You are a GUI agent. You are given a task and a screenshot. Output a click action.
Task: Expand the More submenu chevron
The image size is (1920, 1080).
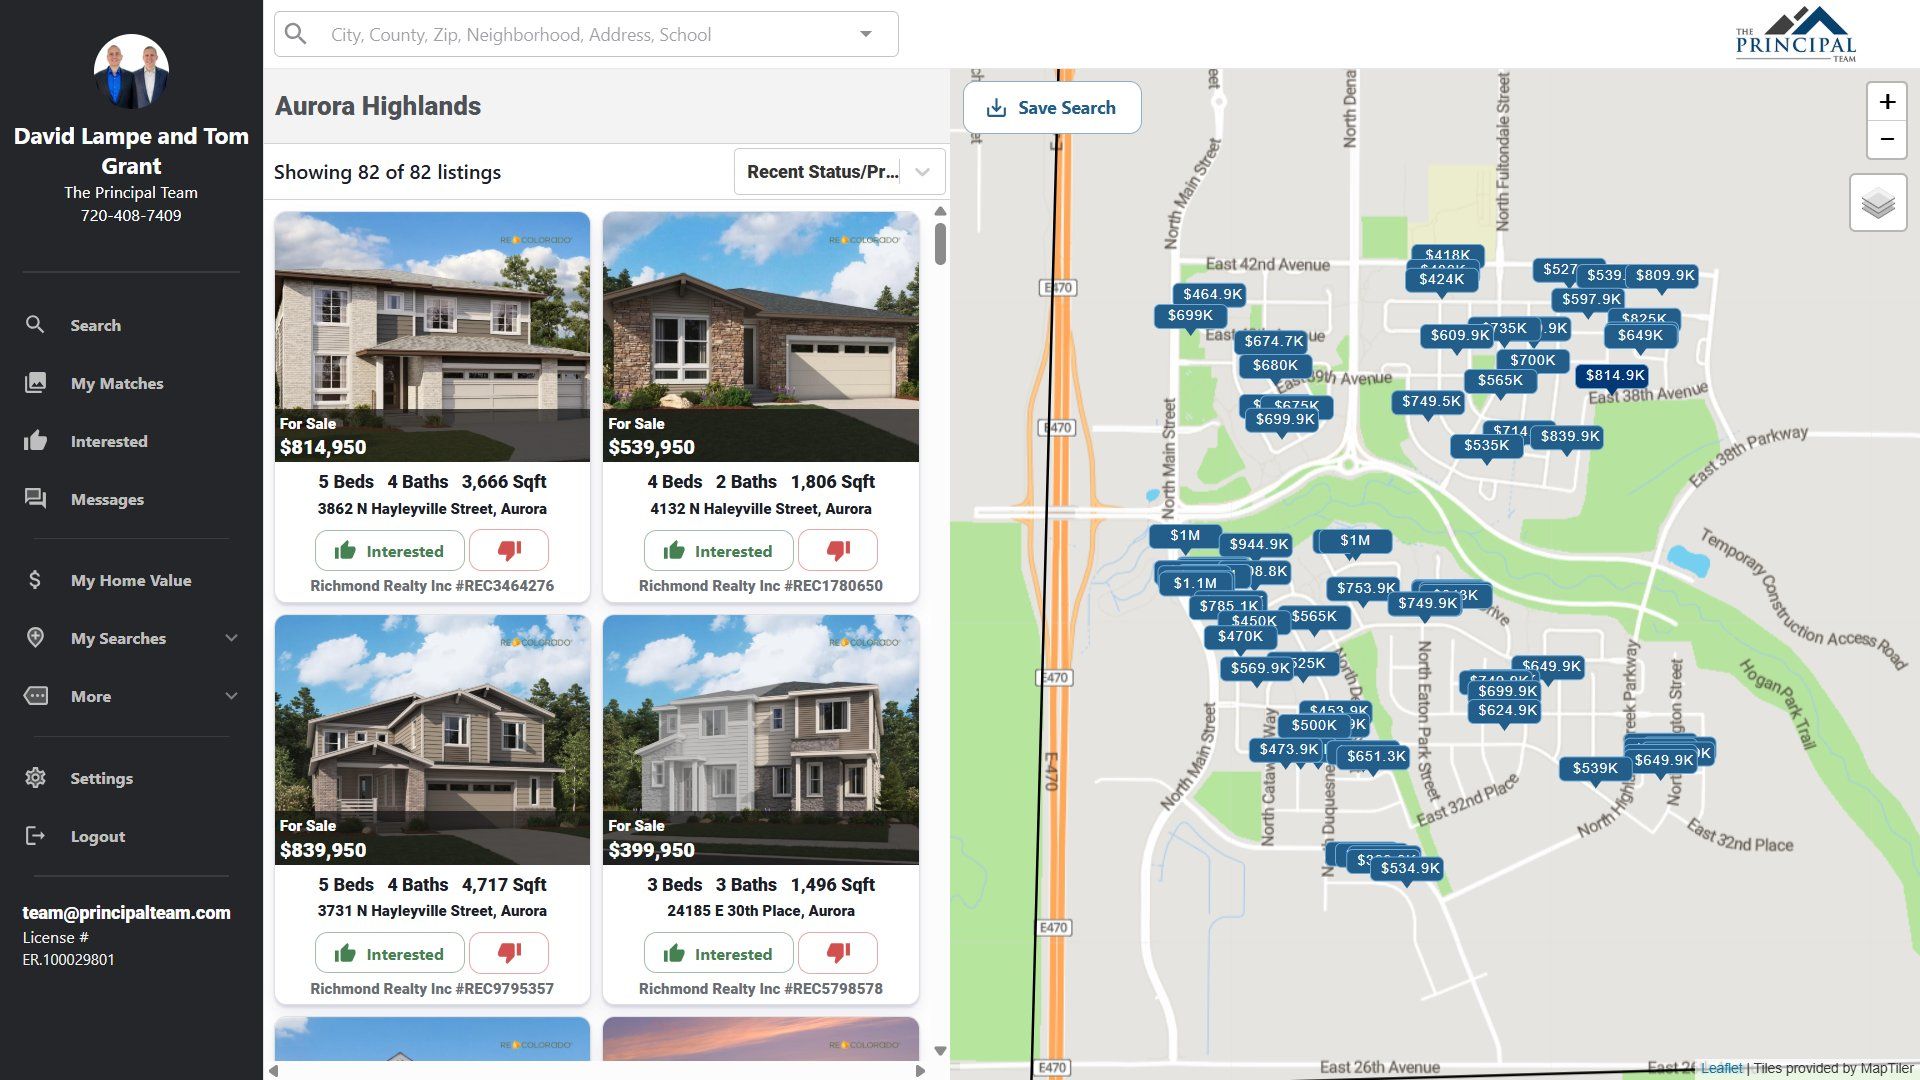[x=231, y=696]
